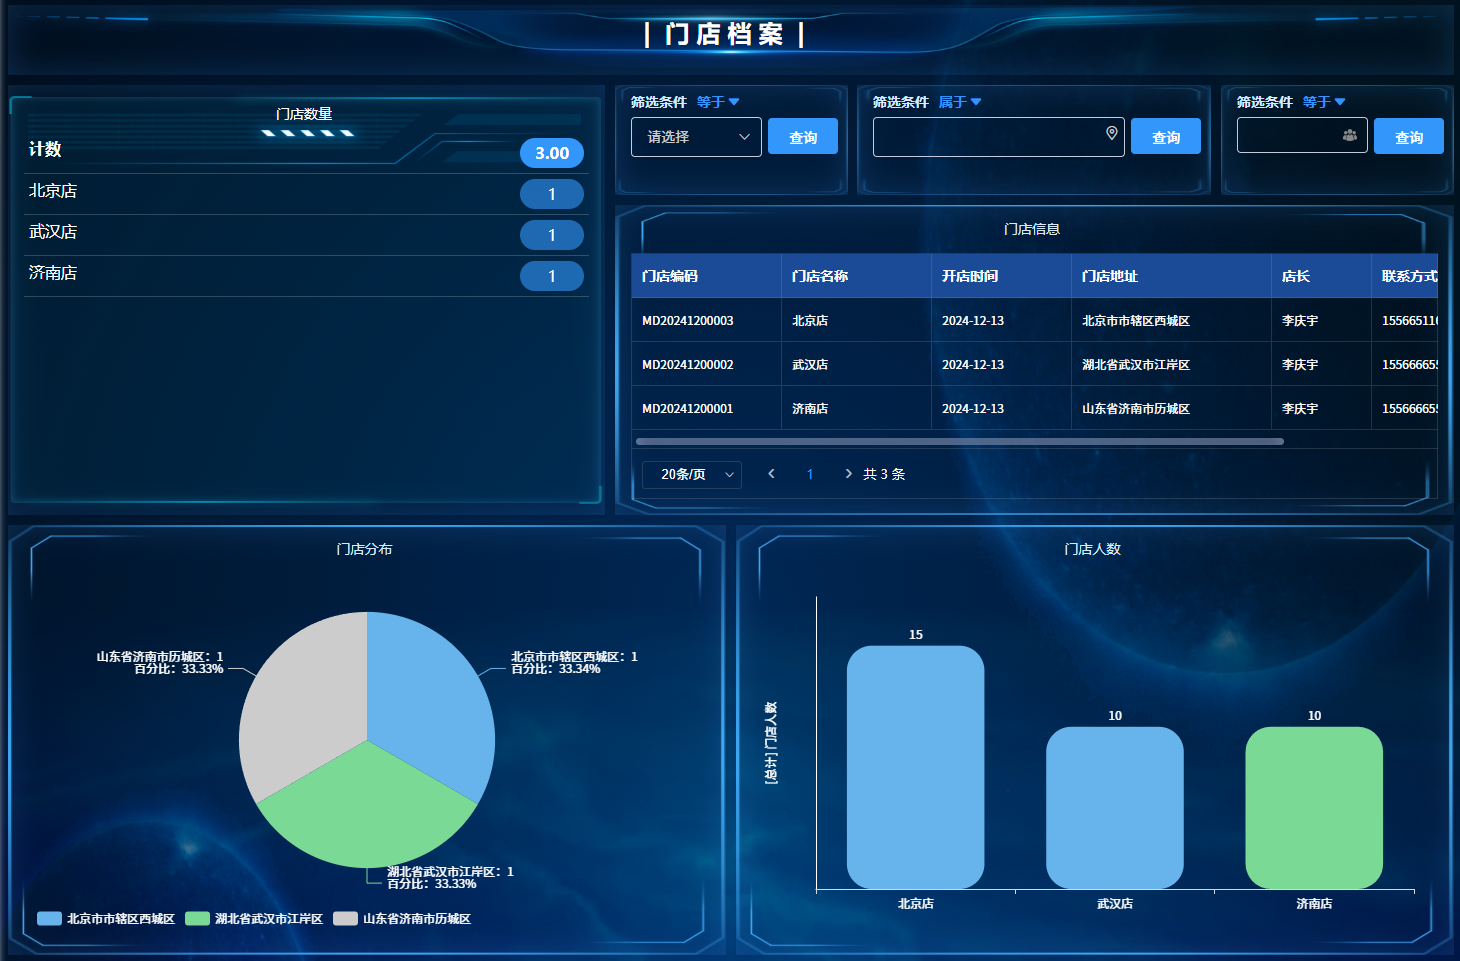Toggle 山东省济南市历城区 legend item
1460x961 pixels.
pyautogui.click(x=402, y=919)
